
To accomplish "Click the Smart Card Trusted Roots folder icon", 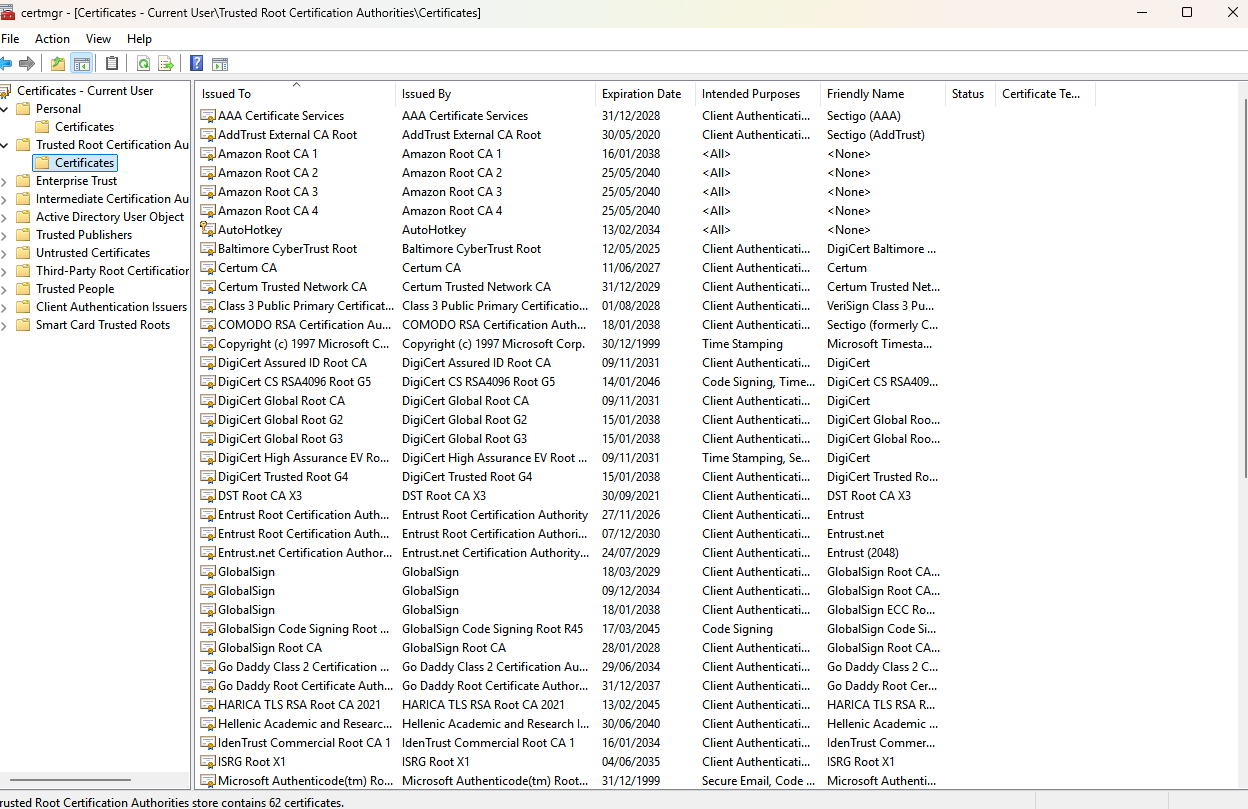I will [23, 325].
